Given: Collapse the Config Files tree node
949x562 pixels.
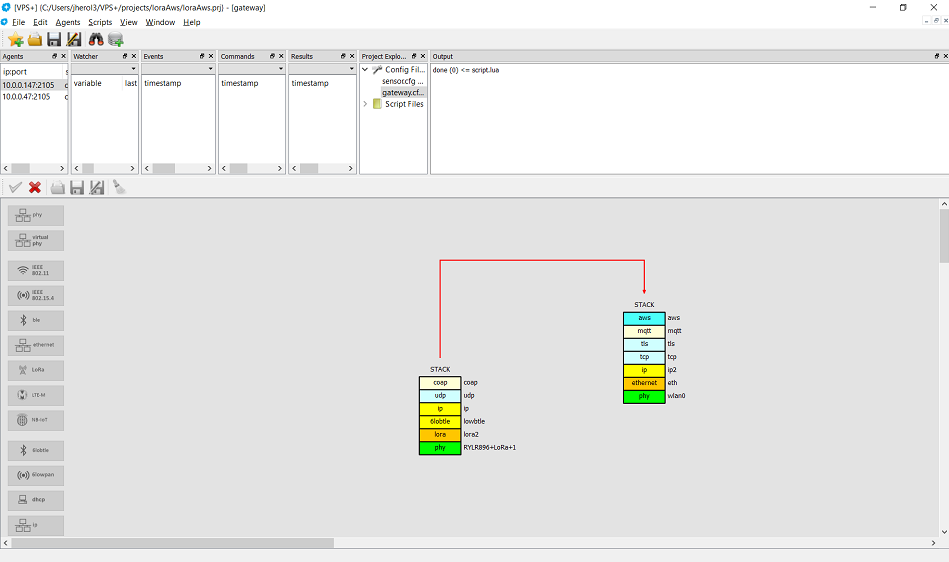Looking at the screenshot, I should coord(365,70).
